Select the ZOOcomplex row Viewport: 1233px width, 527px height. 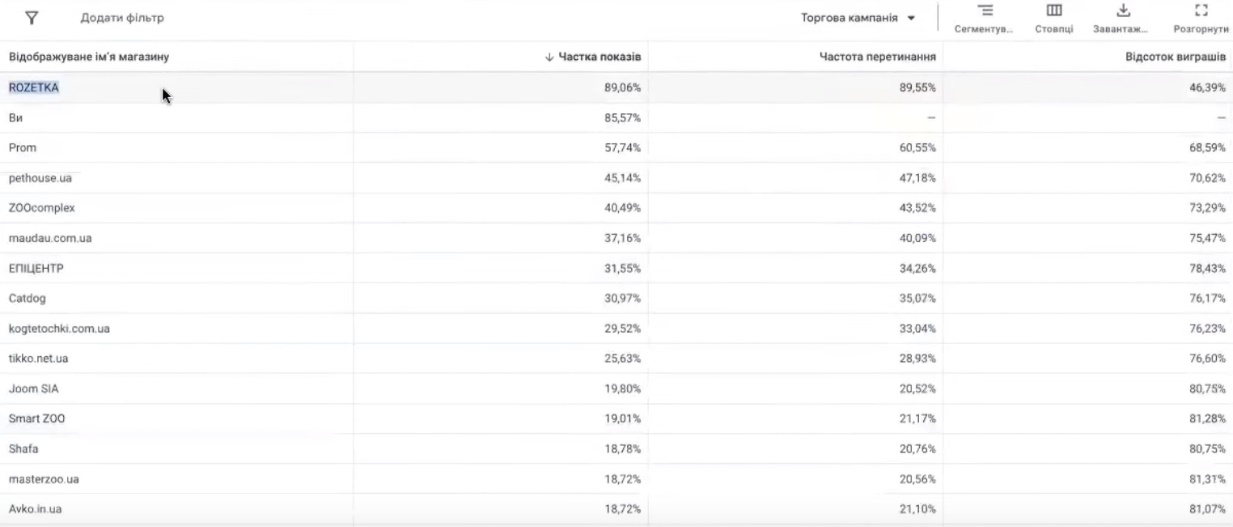42,208
